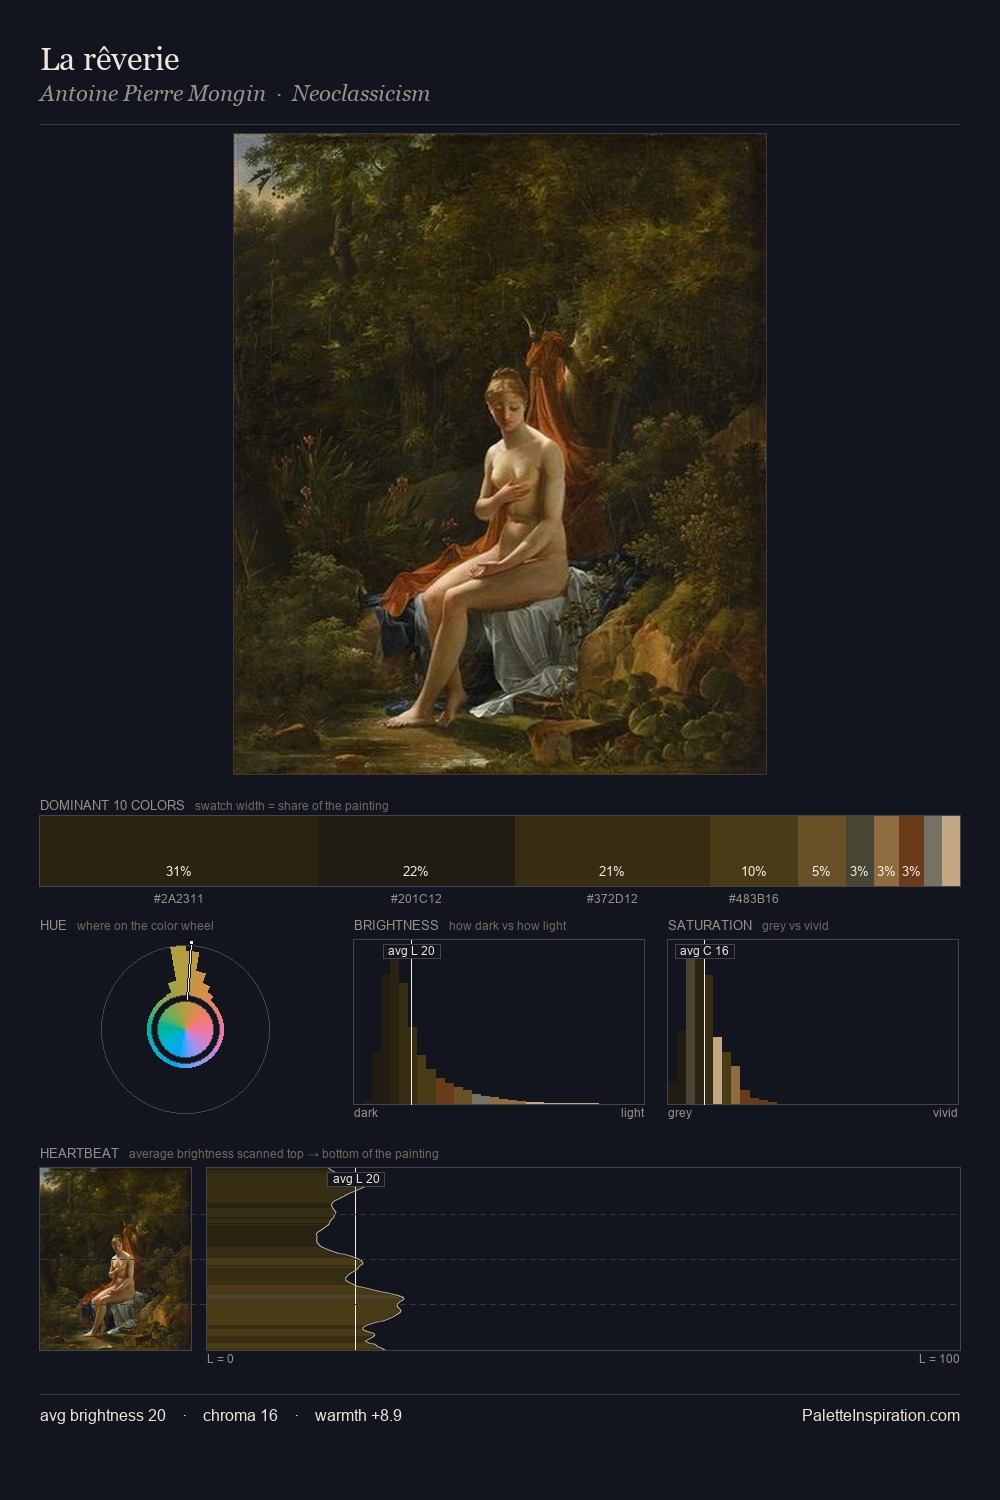Click 'avg C 16' label in saturation chart
The height and width of the screenshot is (1500, 1000).
704,951
